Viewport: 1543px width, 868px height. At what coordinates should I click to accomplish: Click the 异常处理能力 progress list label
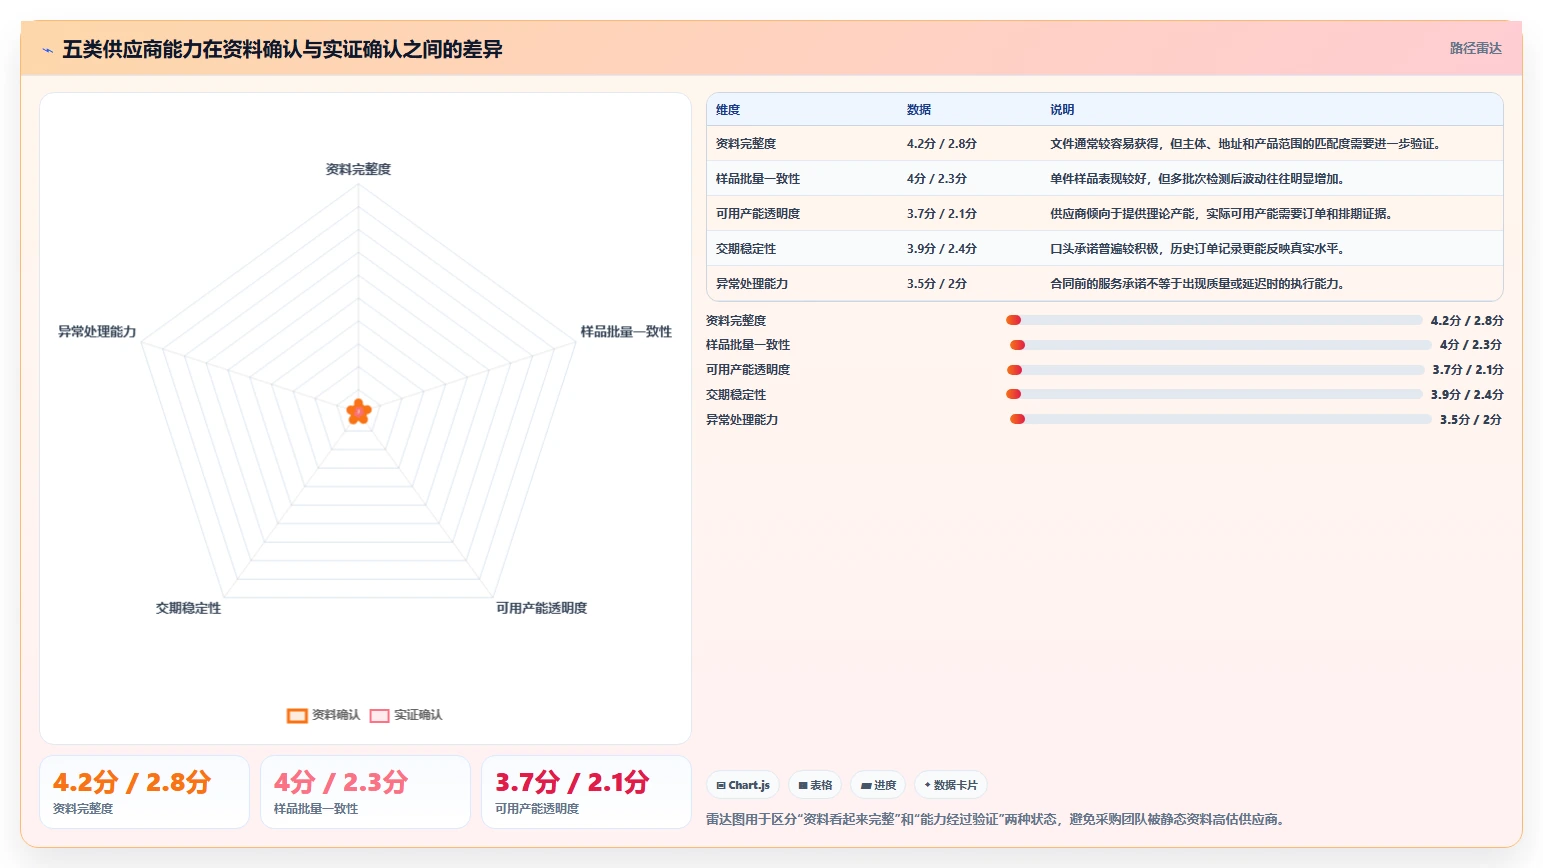[742, 420]
